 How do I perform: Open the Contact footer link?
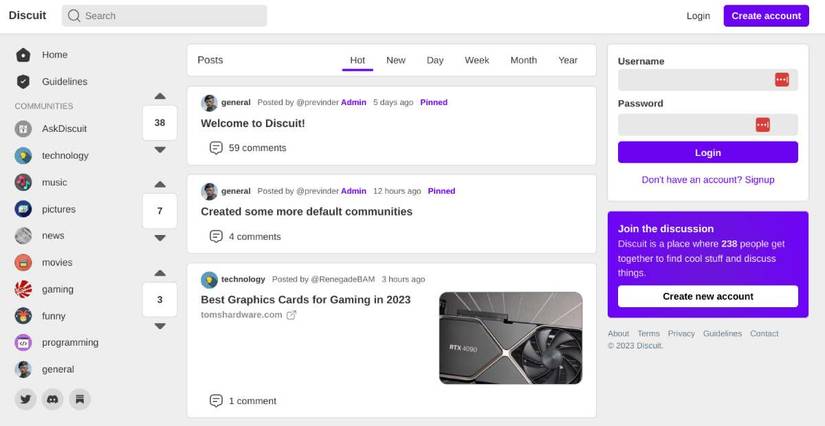pos(764,333)
